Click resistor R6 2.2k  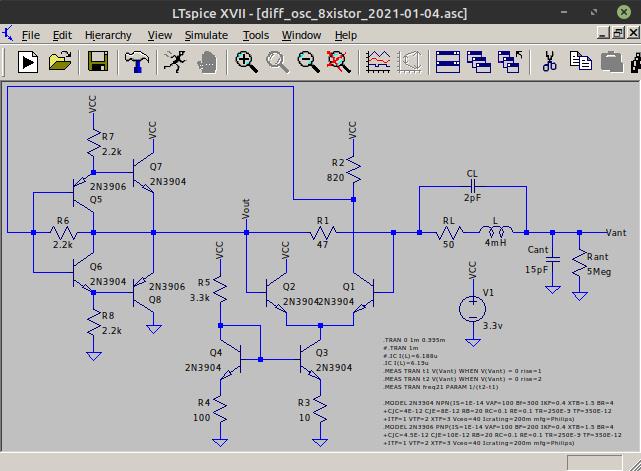point(63,233)
